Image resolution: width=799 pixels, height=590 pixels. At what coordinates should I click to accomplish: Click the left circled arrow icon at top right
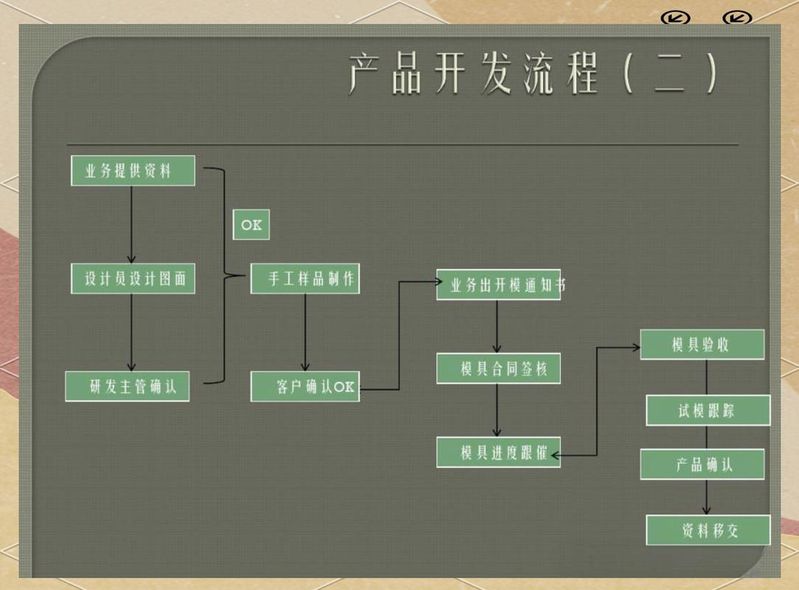675,18
